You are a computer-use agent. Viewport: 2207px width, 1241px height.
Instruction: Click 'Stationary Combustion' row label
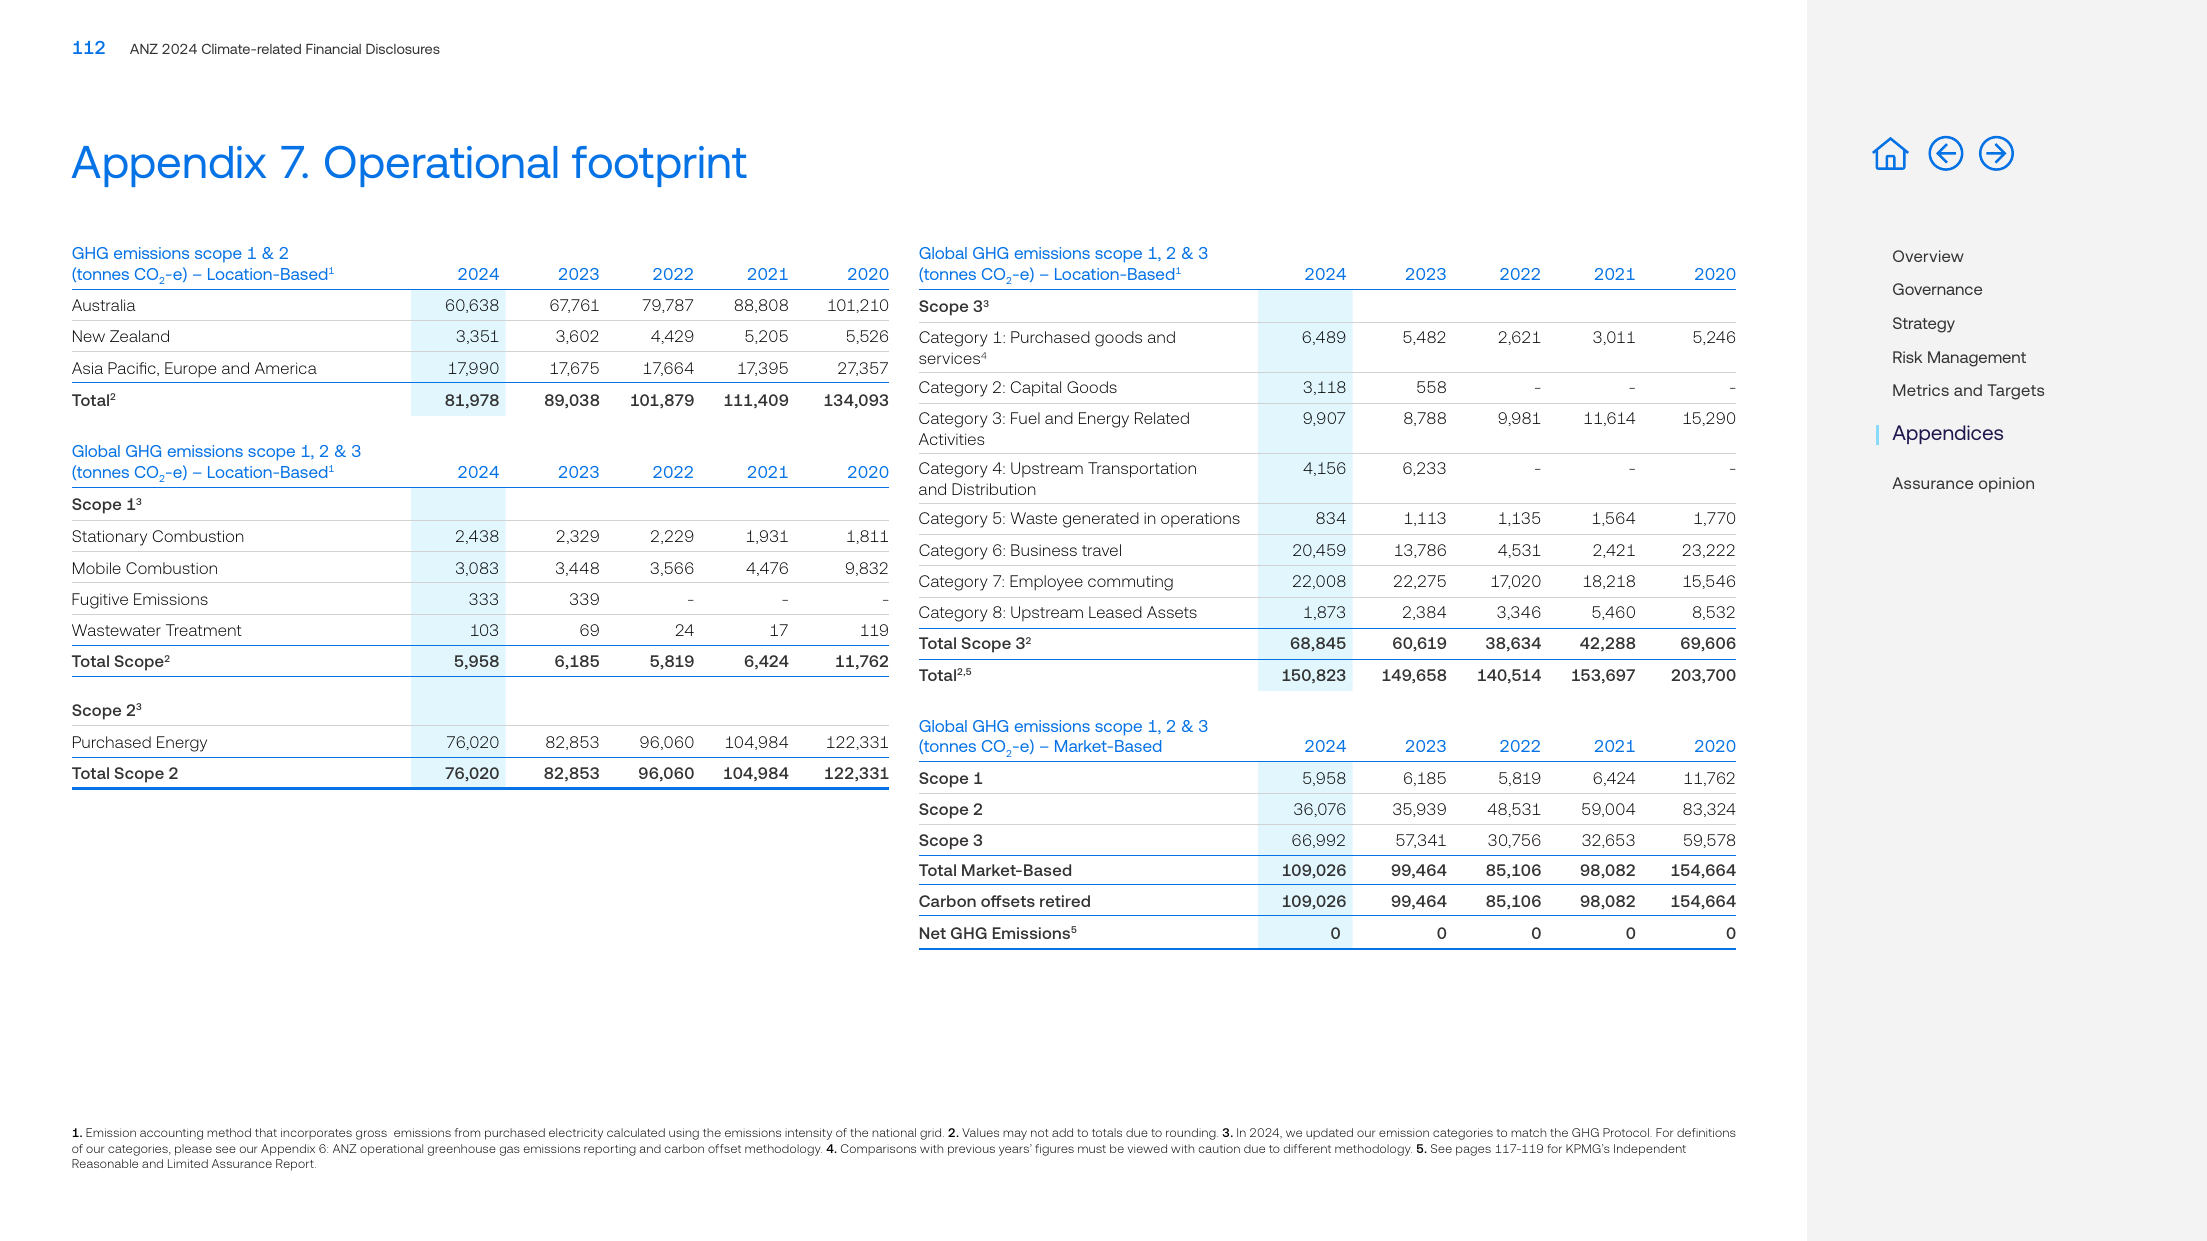click(158, 536)
